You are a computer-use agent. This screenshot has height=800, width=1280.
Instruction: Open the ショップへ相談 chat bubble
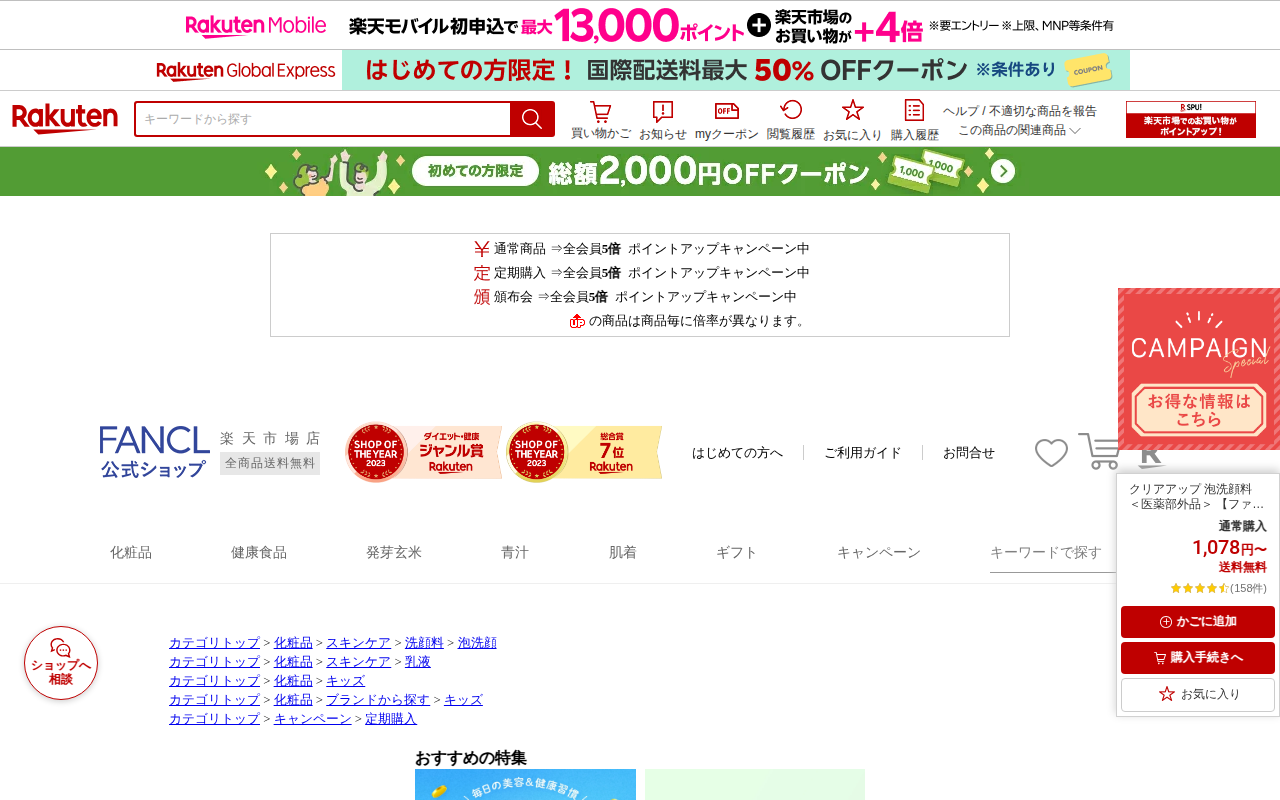coord(61,663)
